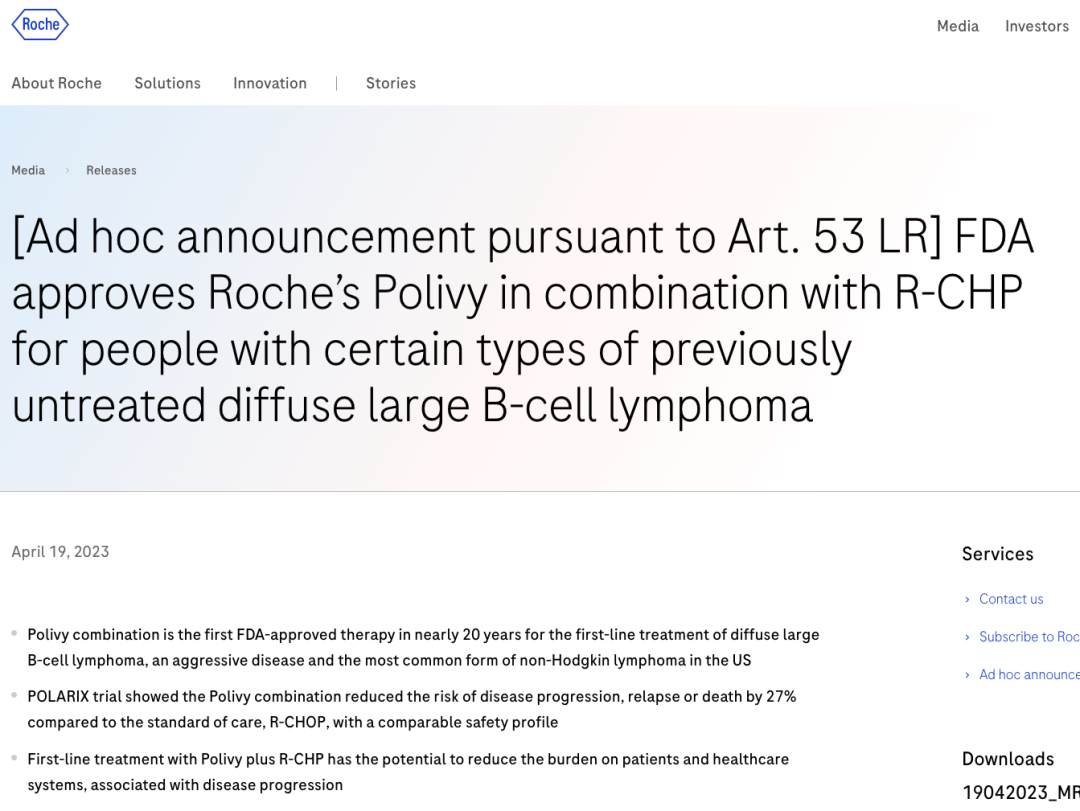1080x811 pixels.
Task: Open the Contact us service link
Action: (x=1011, y=599)
